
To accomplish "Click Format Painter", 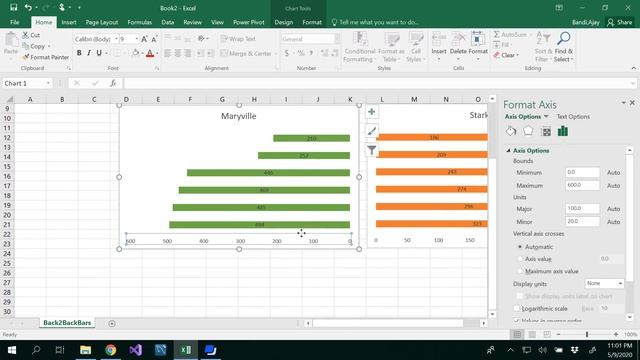I will tap(46, 57).
